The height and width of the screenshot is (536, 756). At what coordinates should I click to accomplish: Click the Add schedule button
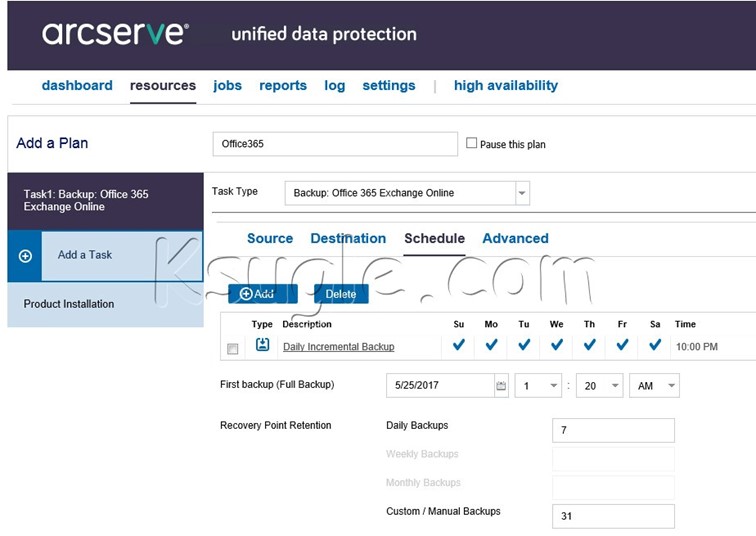(263, 294)
